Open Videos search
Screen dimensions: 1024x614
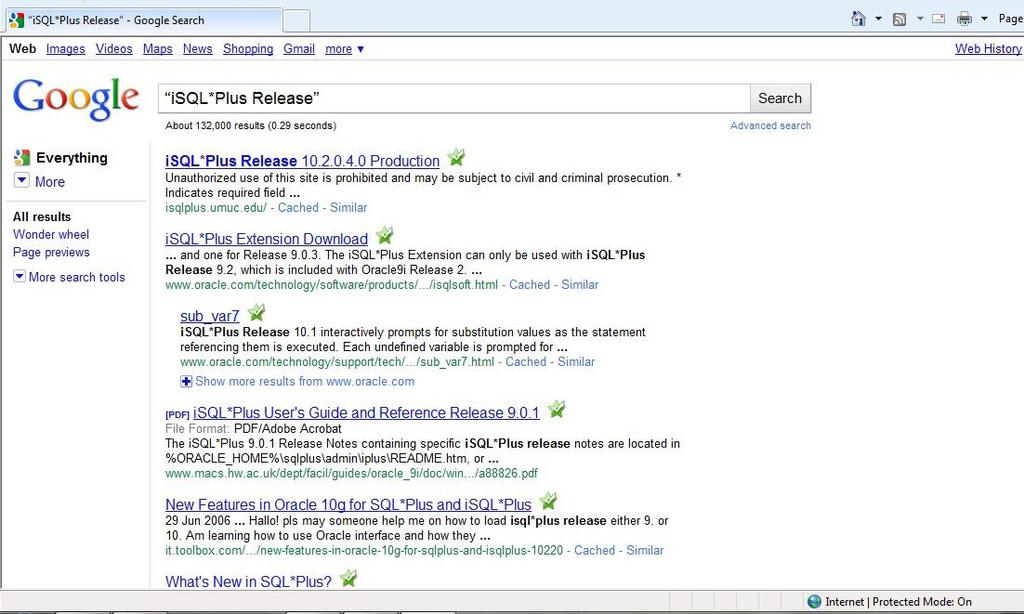click(114, 49)
